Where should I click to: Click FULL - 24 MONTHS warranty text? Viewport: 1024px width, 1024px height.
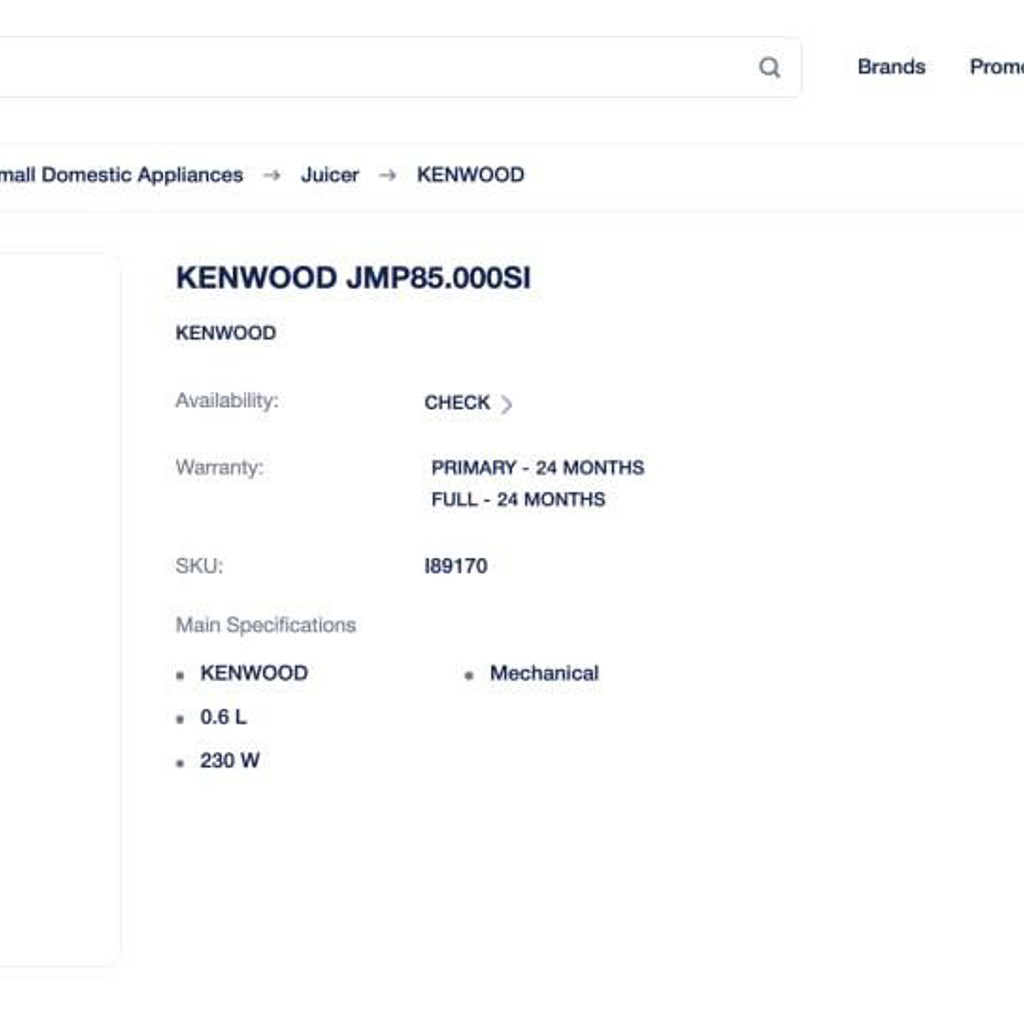click(518, 500)
